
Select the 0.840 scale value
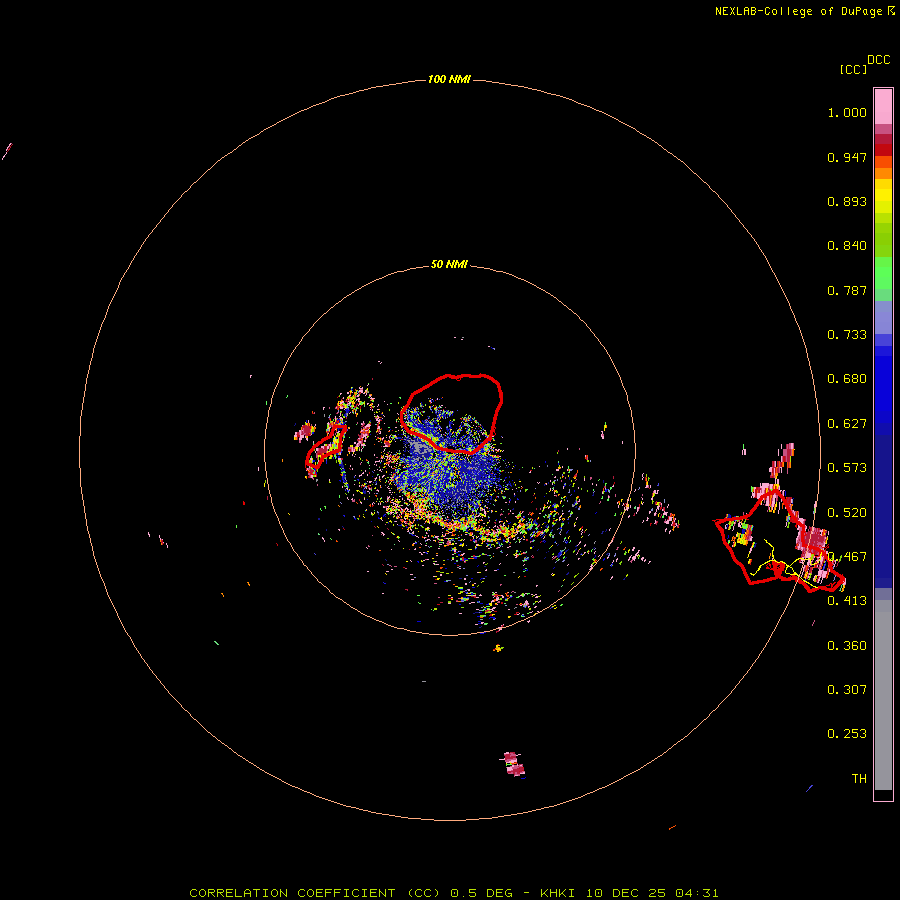(847, 246)
